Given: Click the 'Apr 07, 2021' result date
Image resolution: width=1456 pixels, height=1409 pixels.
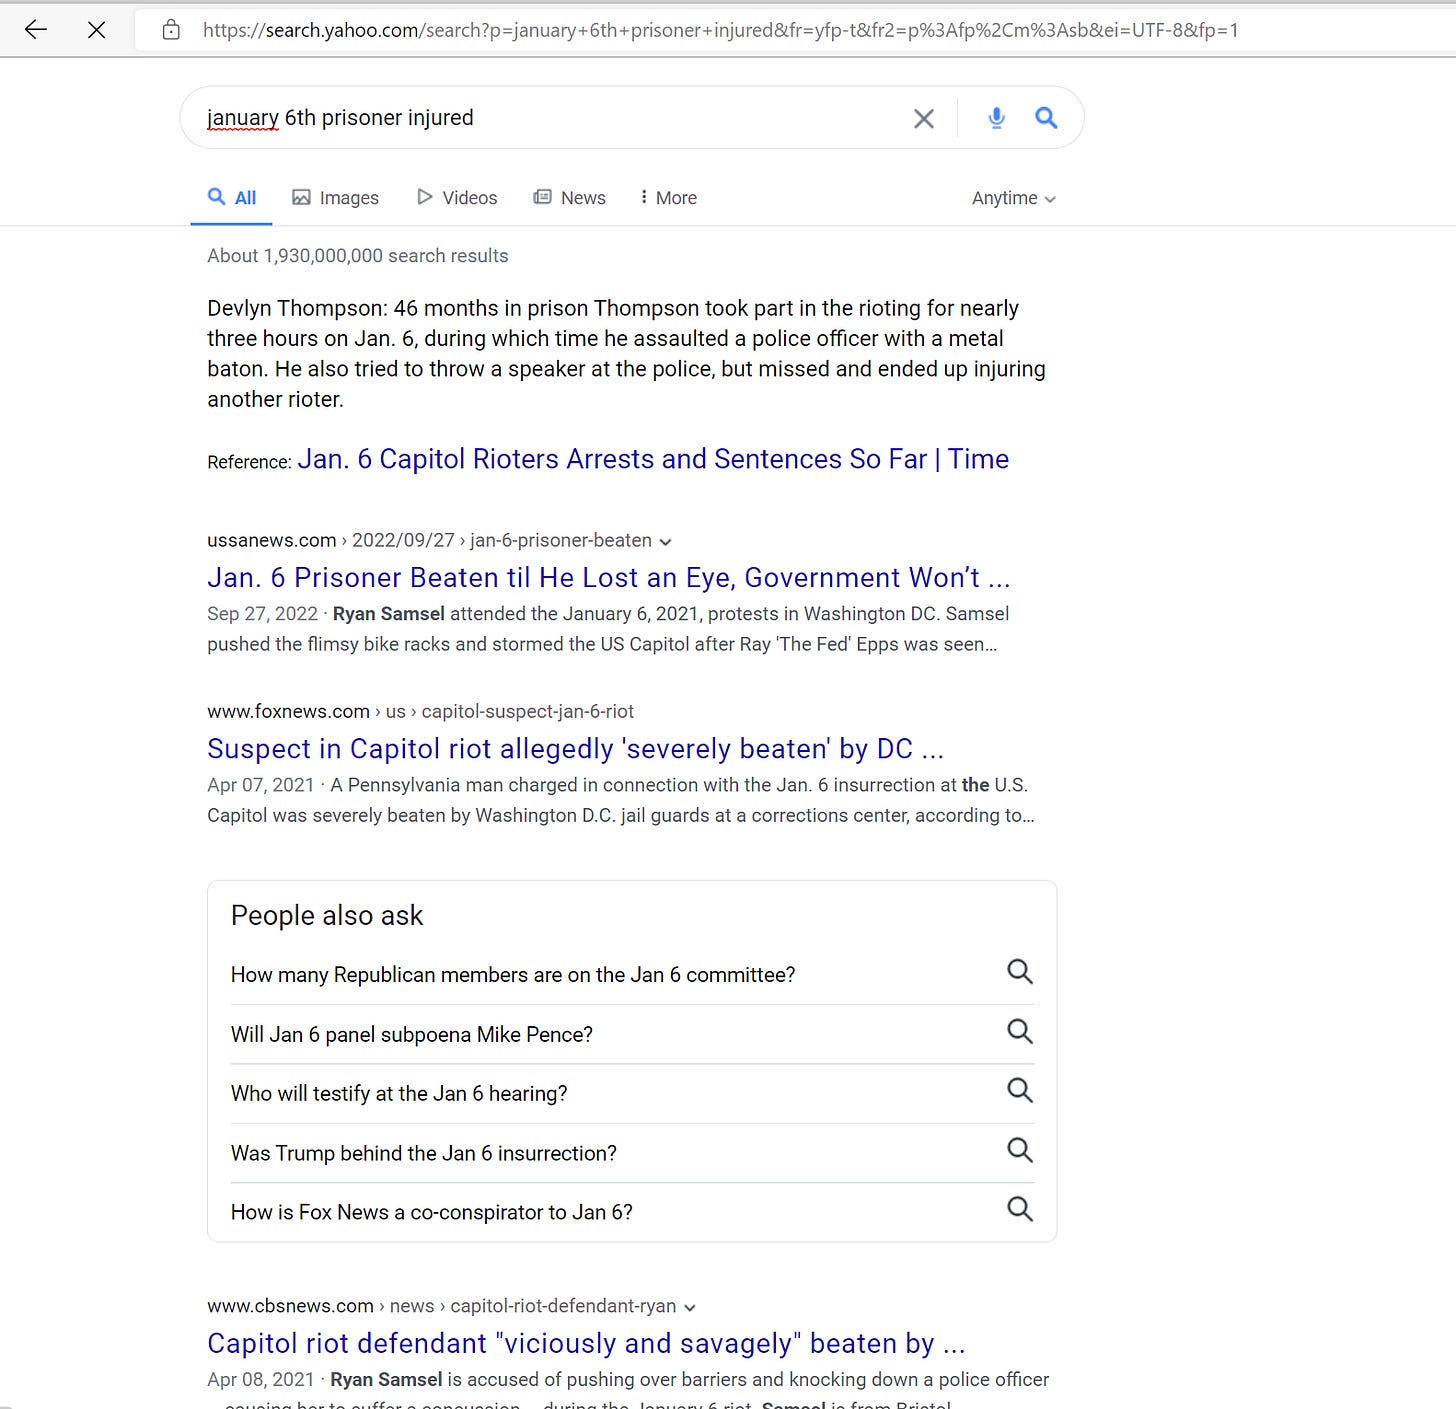Looking at the screenshot, I should pos(260,785).
